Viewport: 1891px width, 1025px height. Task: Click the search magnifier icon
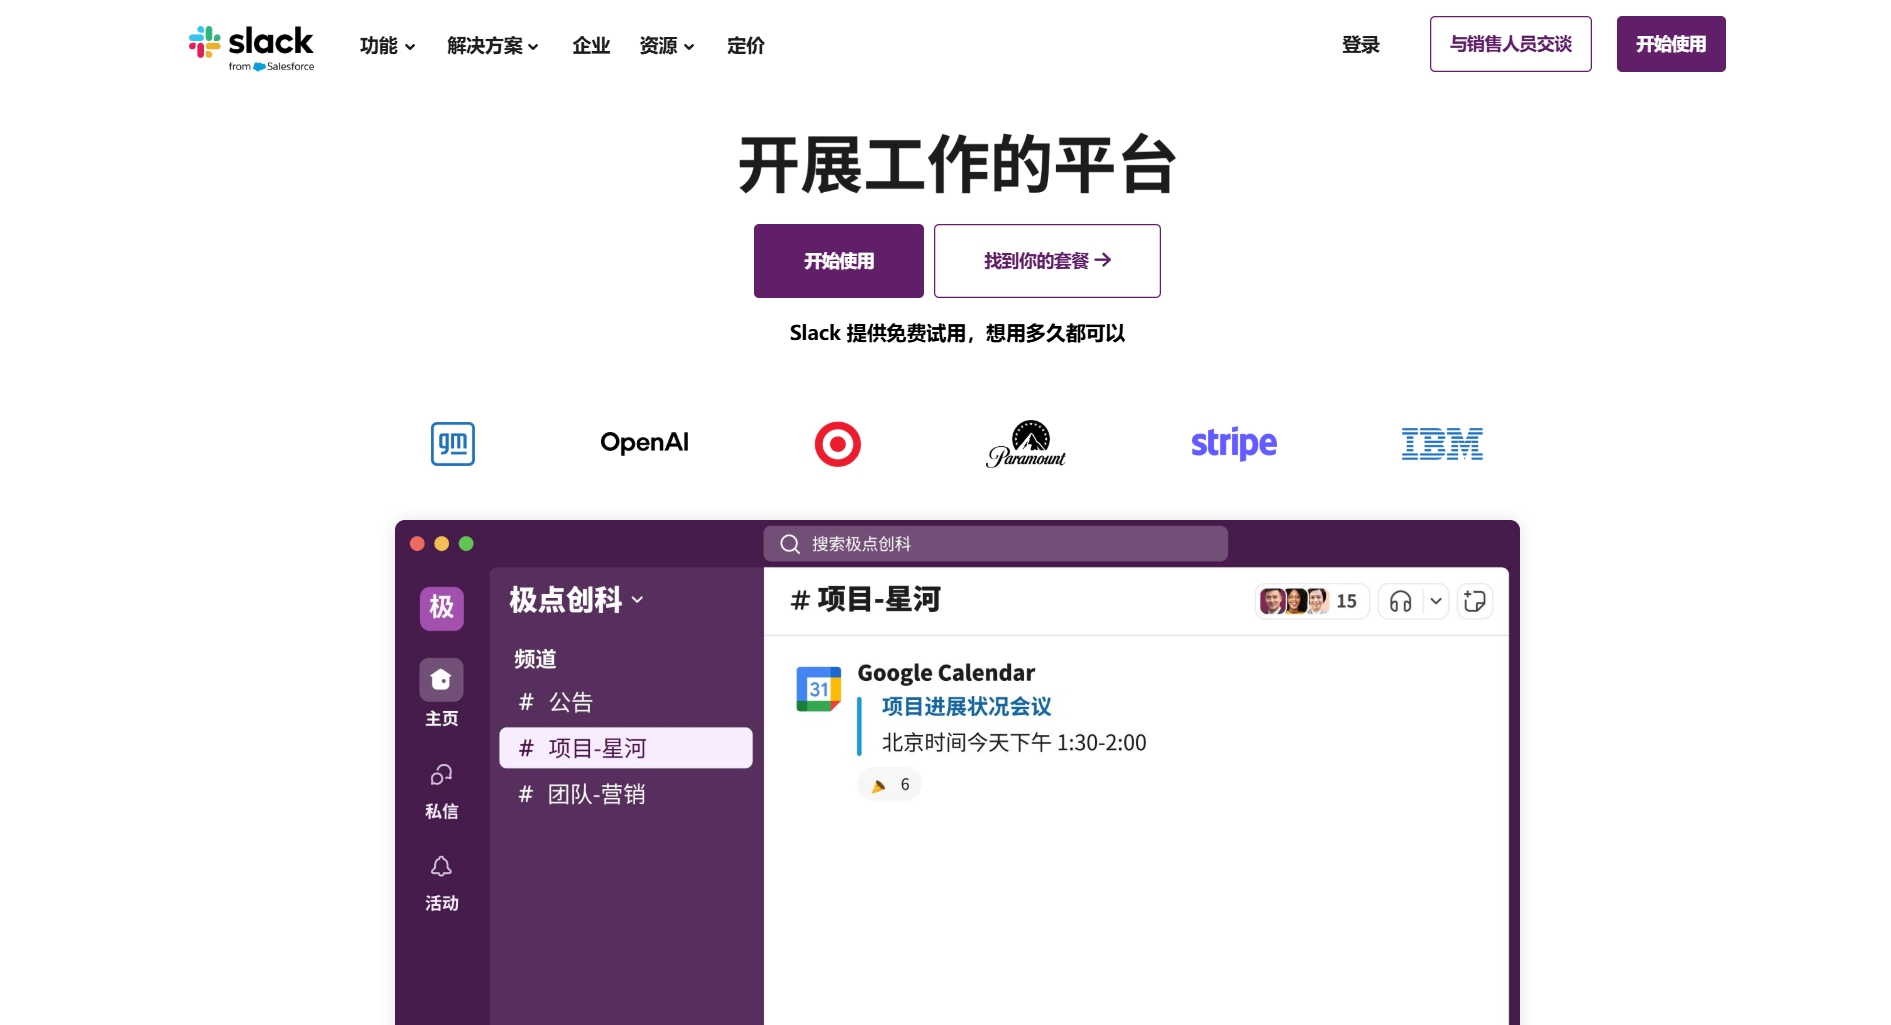[790, 544]
